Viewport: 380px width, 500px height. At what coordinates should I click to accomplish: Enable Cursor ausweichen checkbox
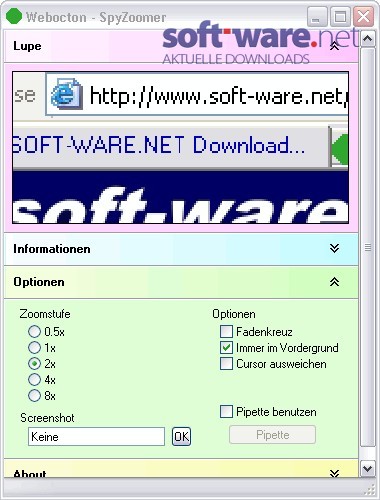(226, 364)
